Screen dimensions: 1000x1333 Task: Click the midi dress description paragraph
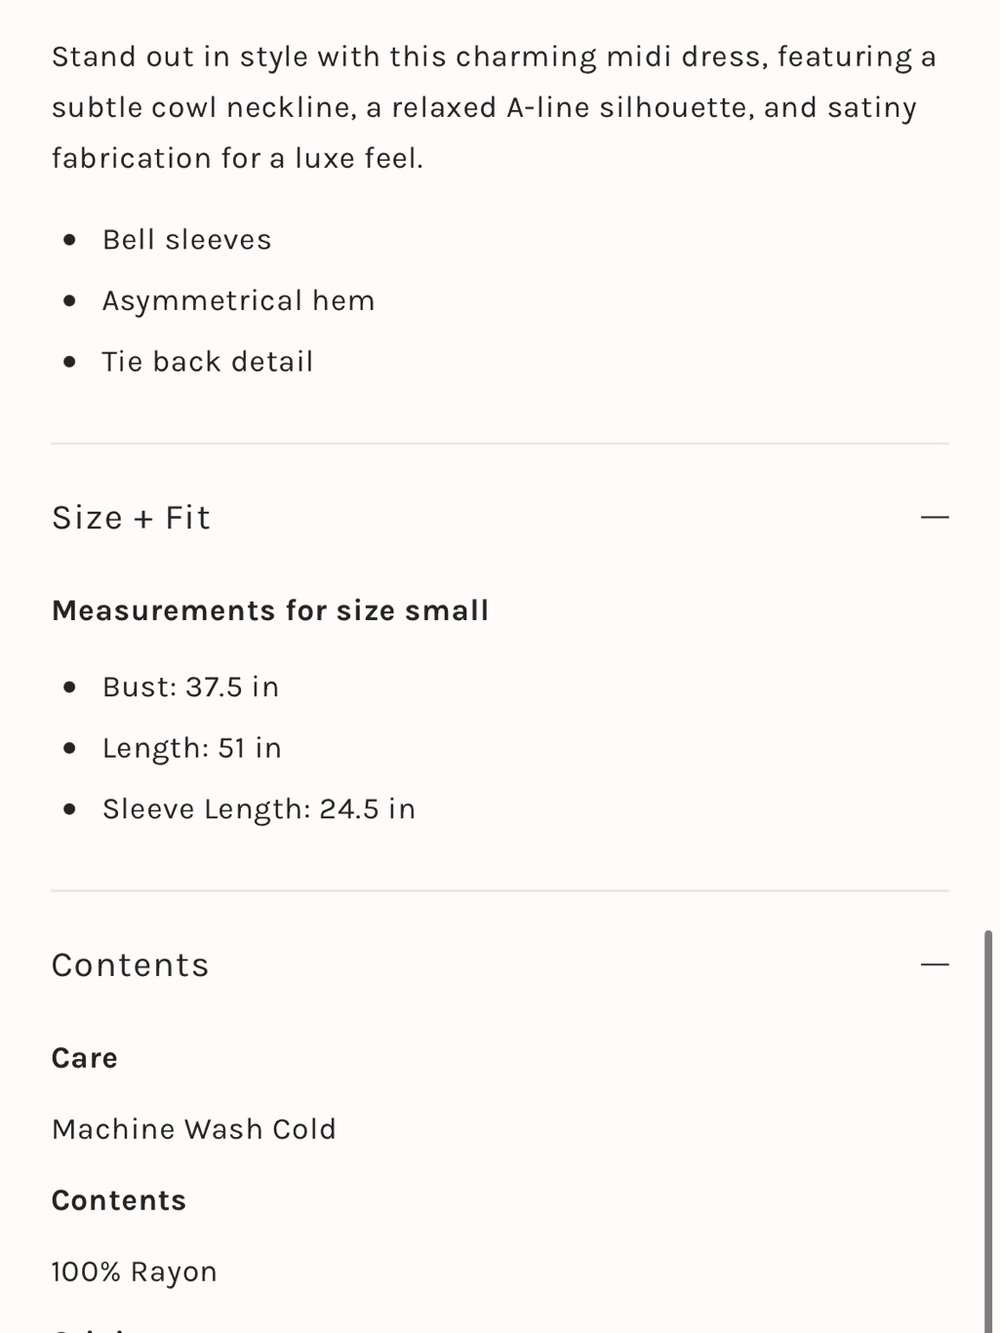[494, 107]
